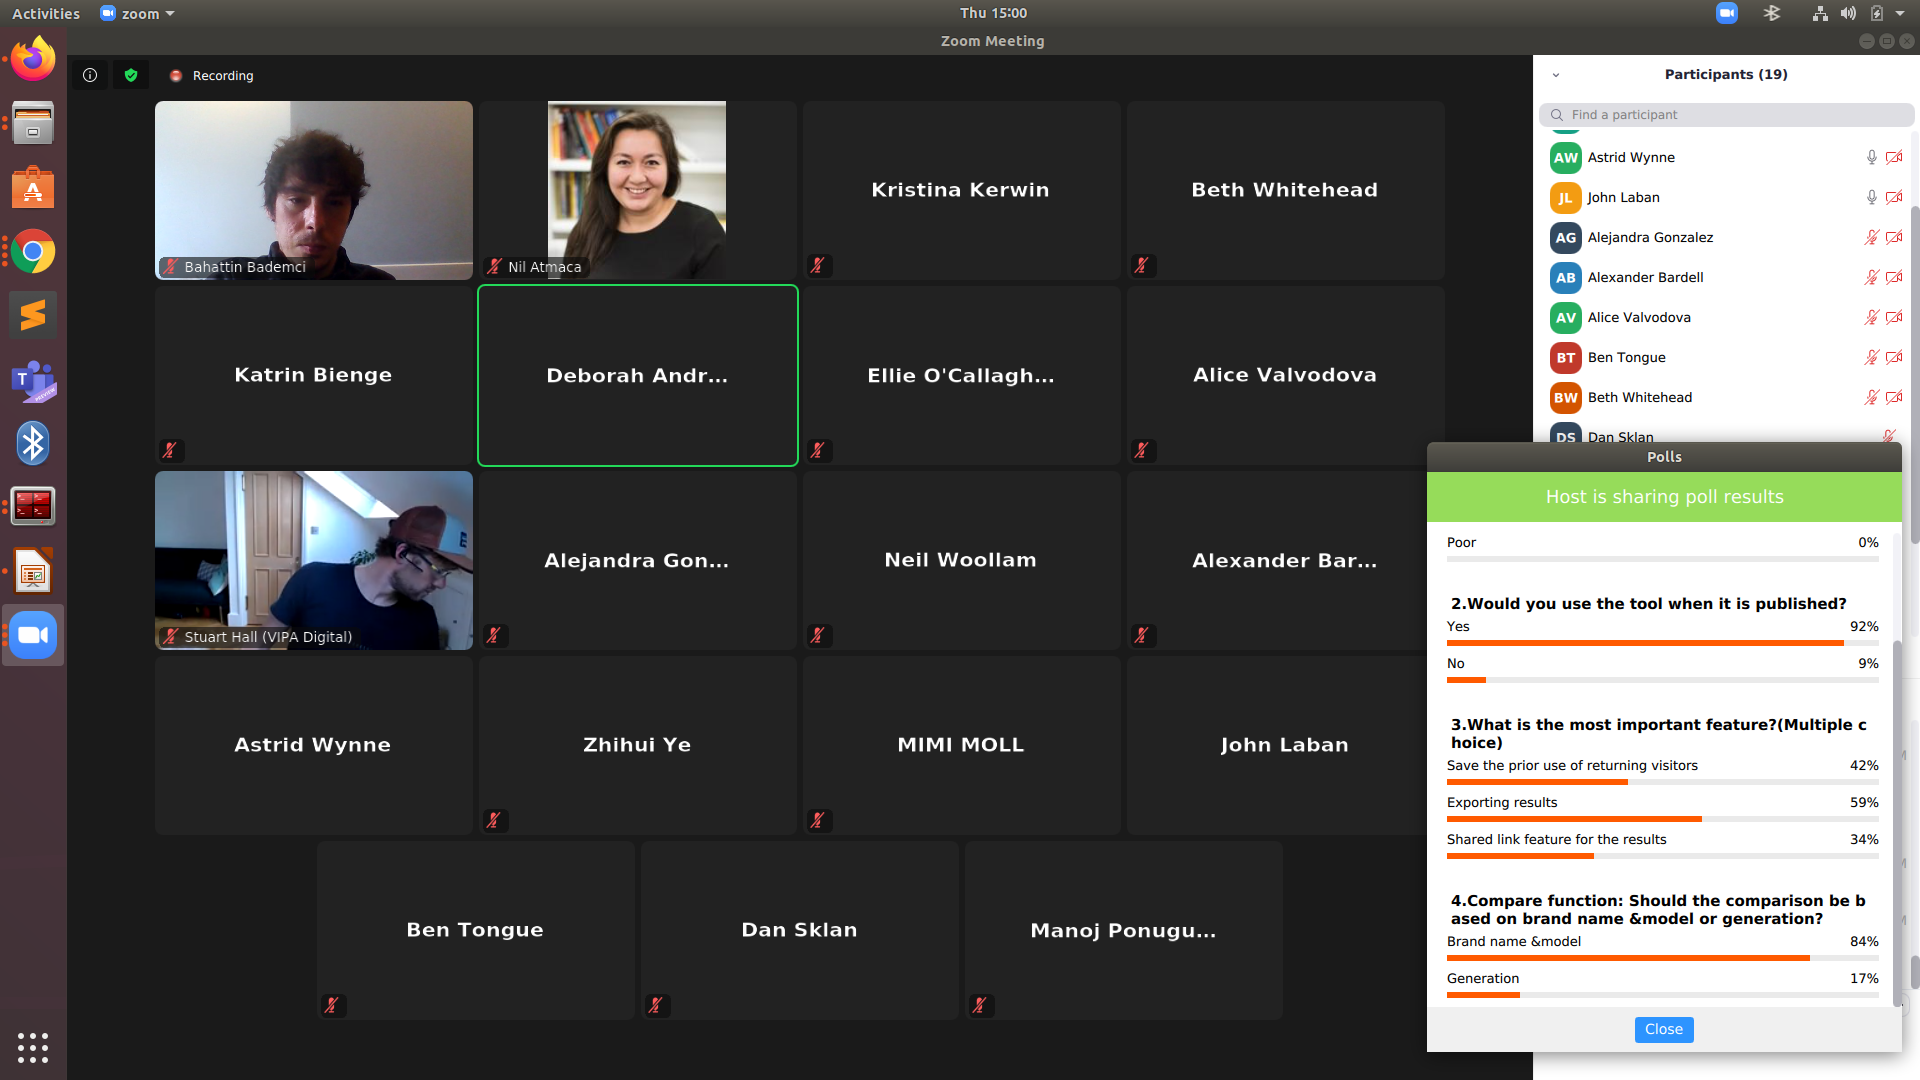Screen dimensions: 1920x1080
Task: Open Microsoft Teams from the dock
Action: point(33,380)
